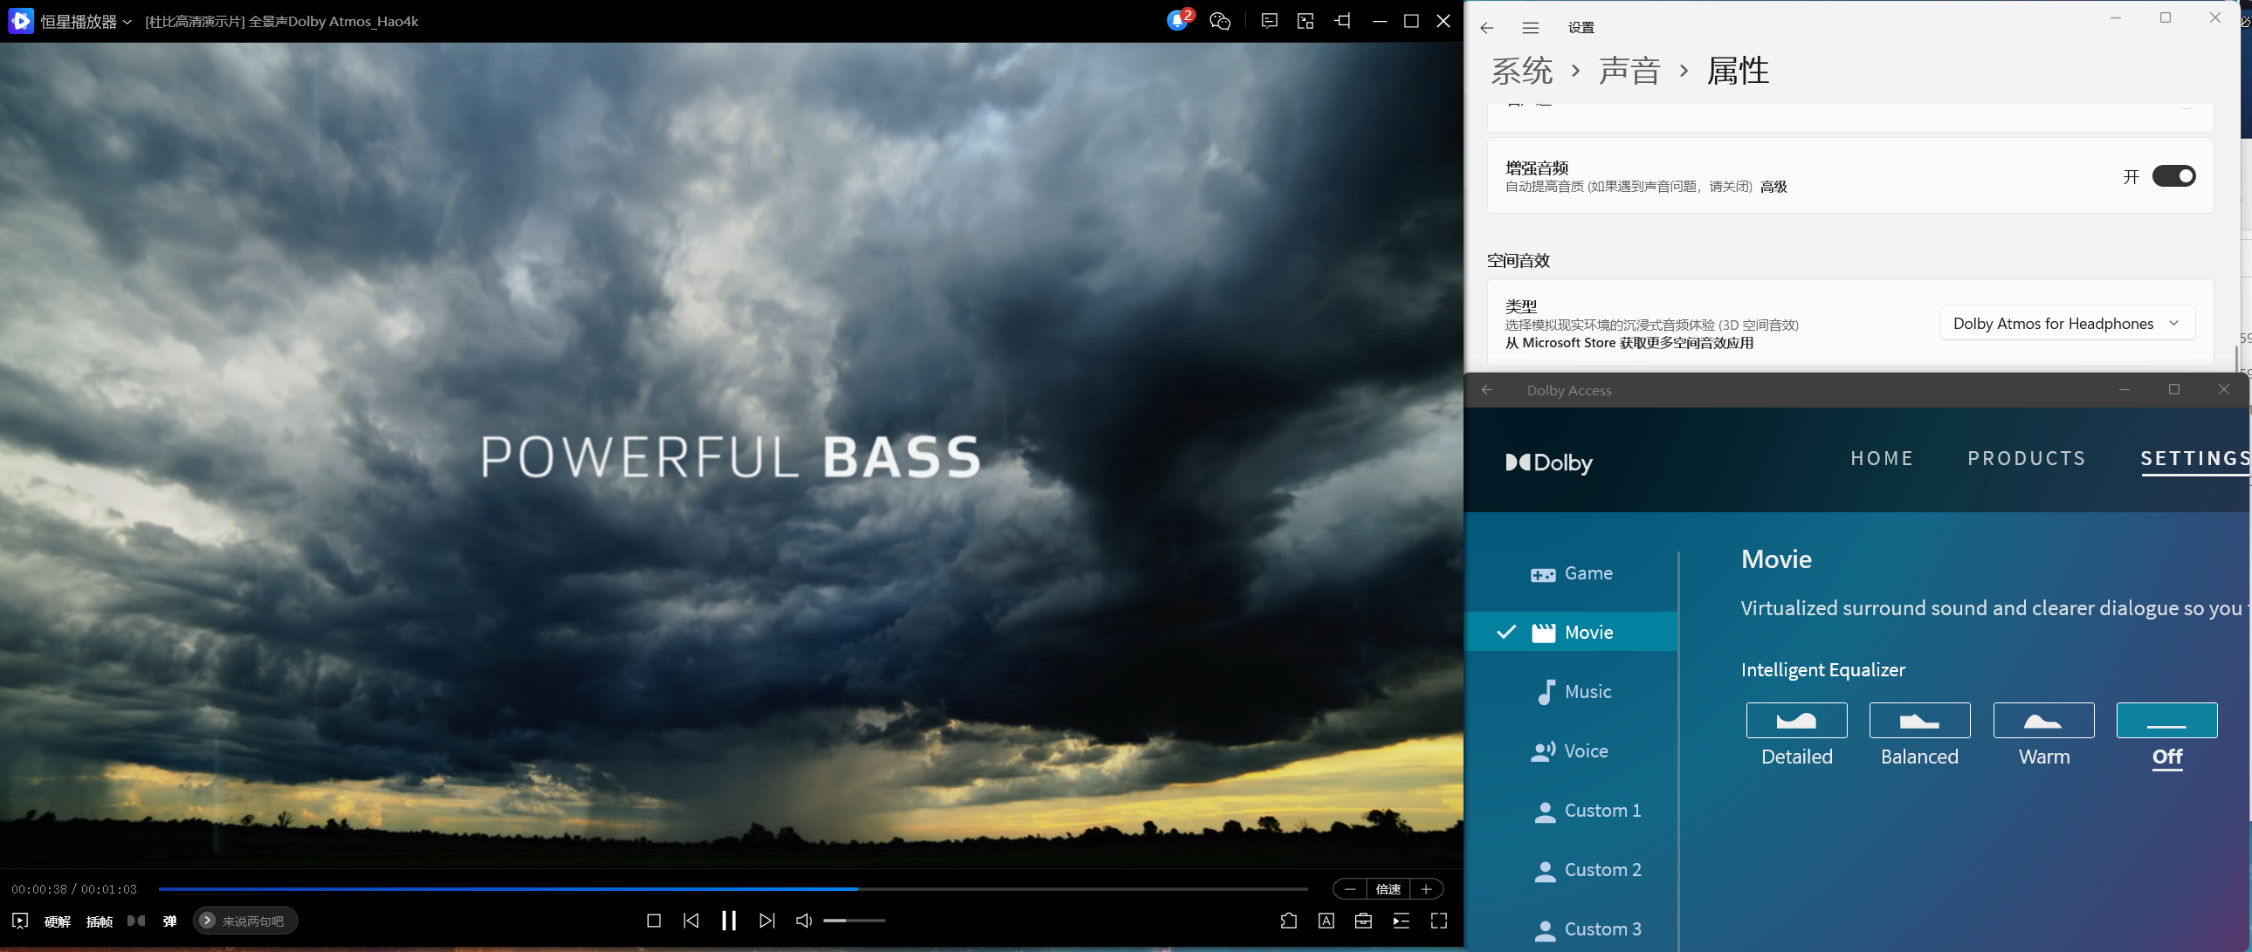Click the video playback area
The height and width of the screenshot is (952, 2252).
731,455
